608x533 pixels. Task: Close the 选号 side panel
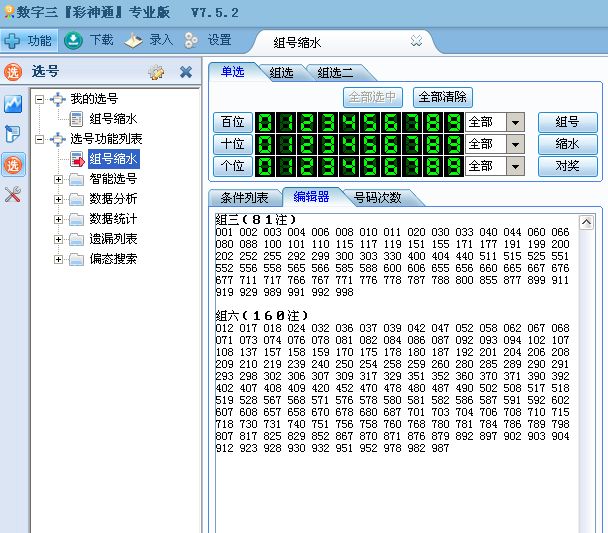point(186,72)
